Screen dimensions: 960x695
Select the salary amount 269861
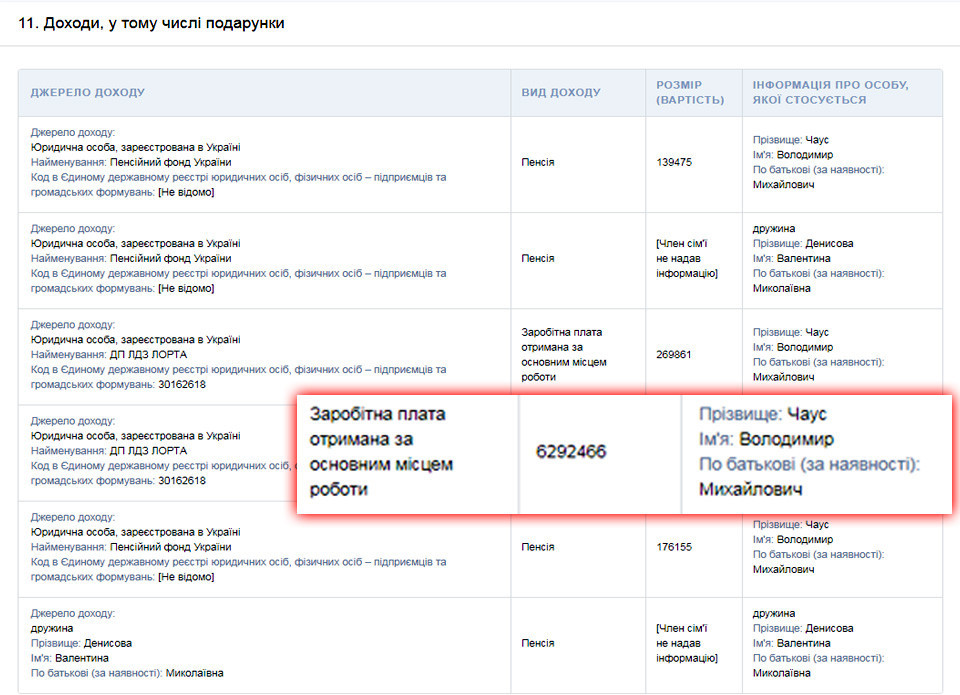(674, 355)
